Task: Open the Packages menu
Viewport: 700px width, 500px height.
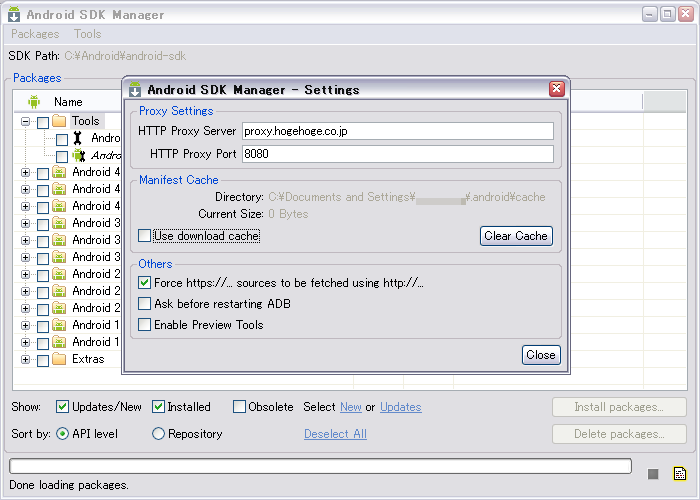Action: tap(35, 34)
